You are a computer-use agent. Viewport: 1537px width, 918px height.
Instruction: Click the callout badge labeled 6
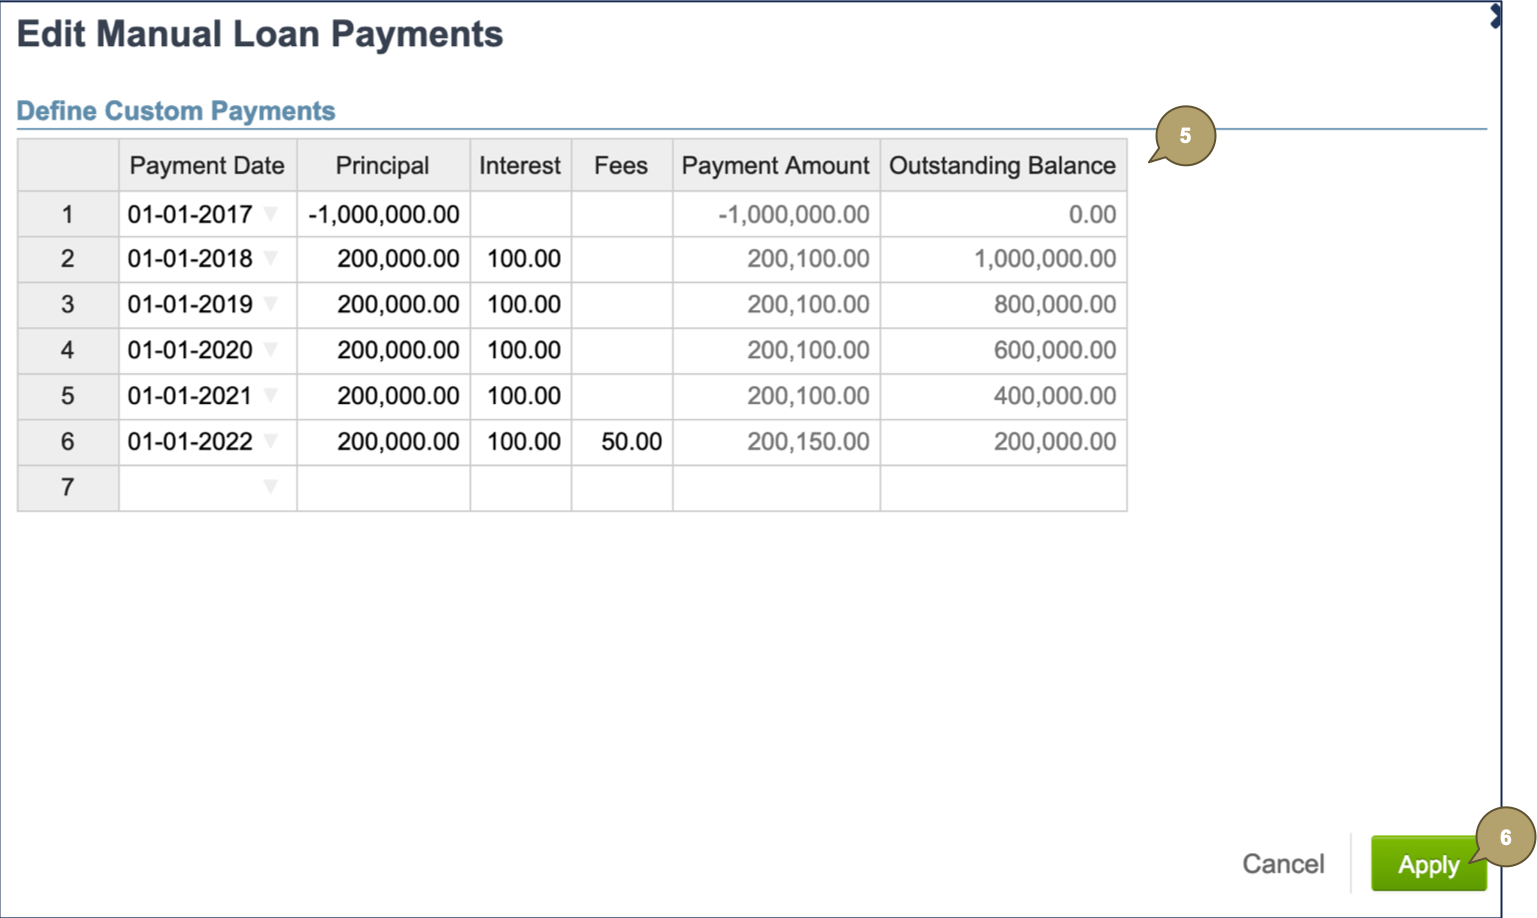pos(1504,839)
